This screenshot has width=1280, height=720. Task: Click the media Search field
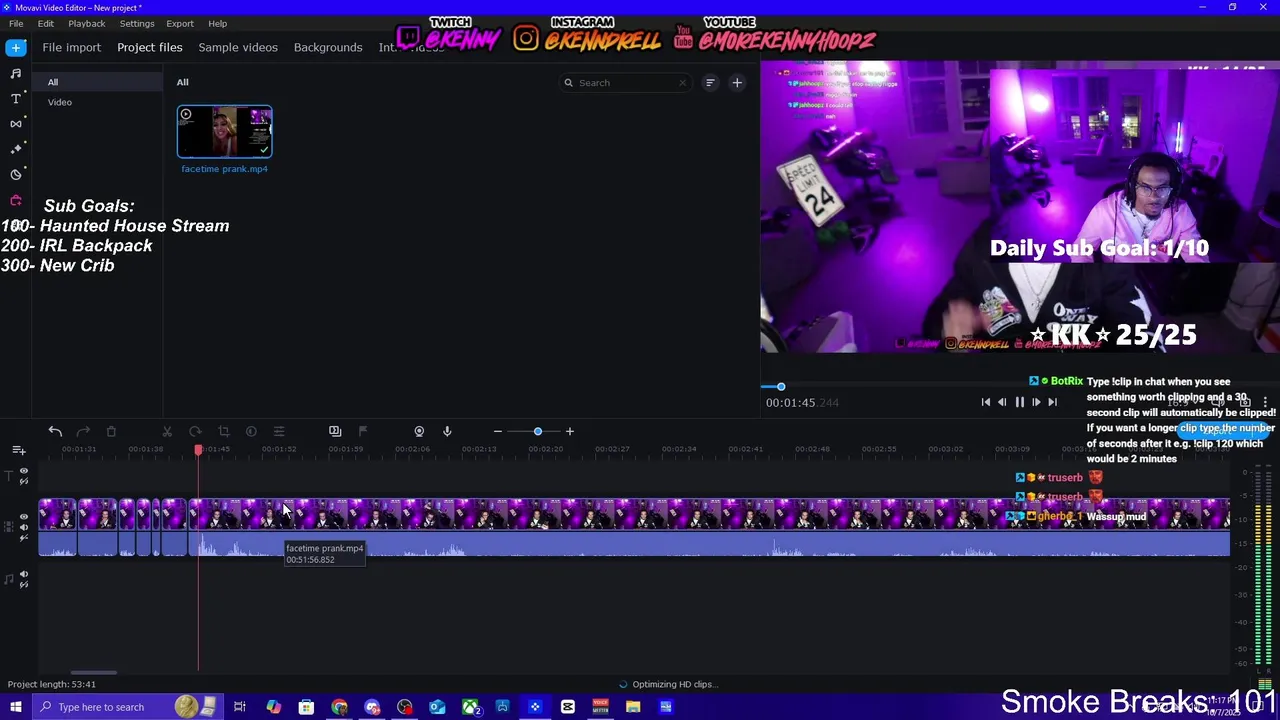point(625,83)
